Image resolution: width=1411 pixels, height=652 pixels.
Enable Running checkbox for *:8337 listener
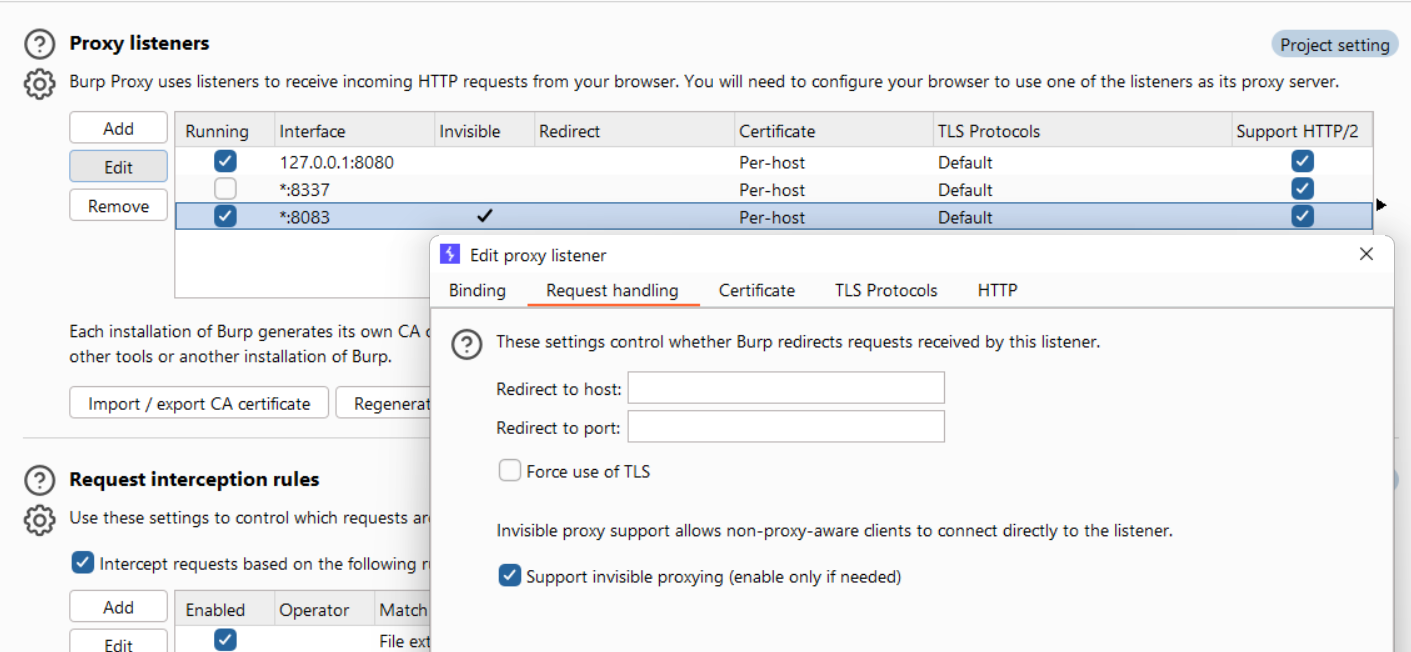click(x=226, y=189)
